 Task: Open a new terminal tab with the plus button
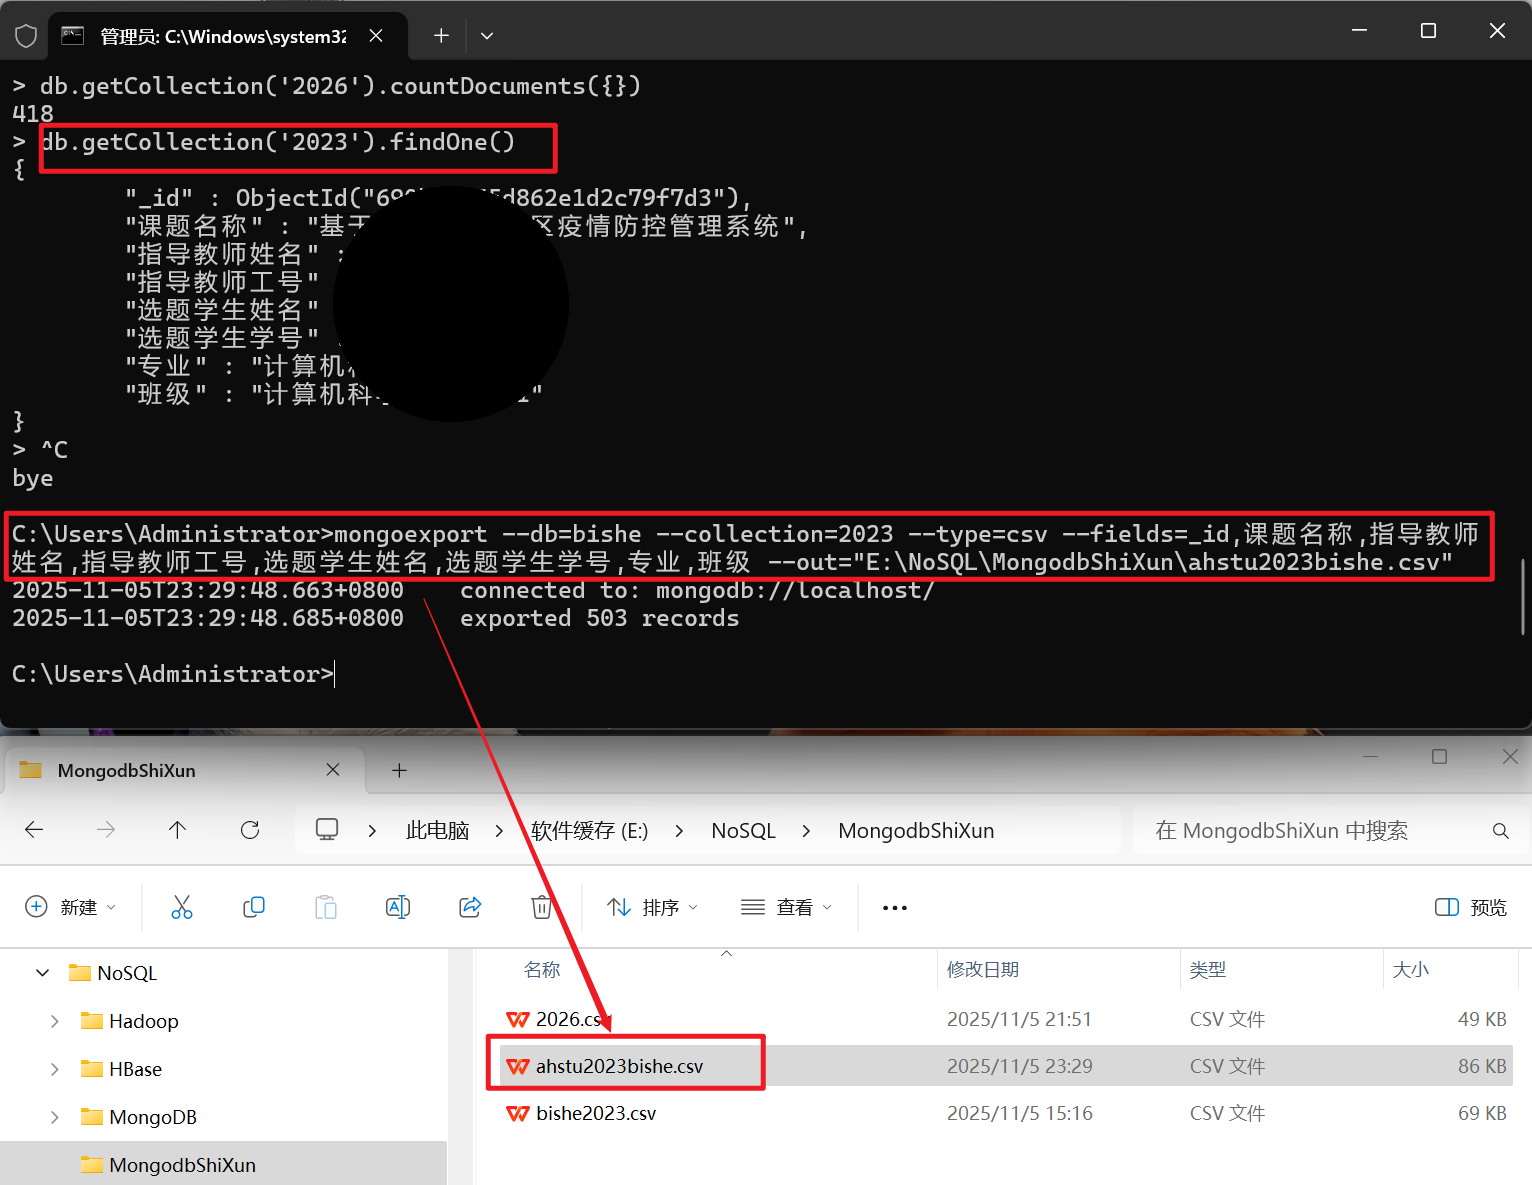(441, 36)
